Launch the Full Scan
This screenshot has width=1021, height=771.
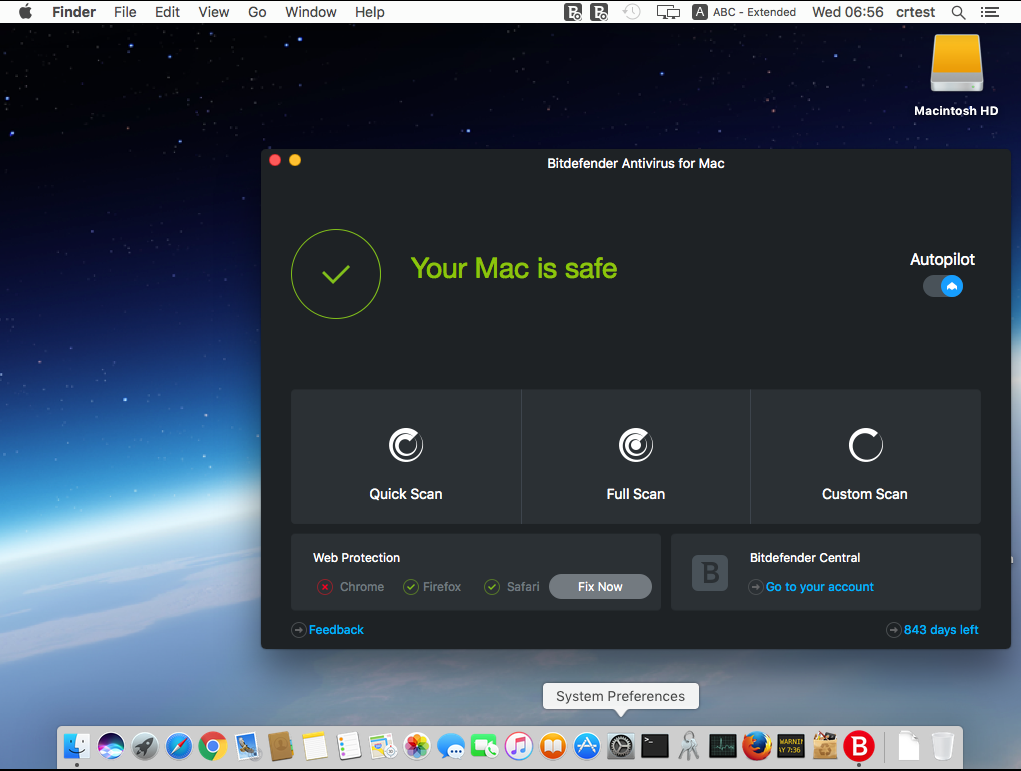coord(636,456)
